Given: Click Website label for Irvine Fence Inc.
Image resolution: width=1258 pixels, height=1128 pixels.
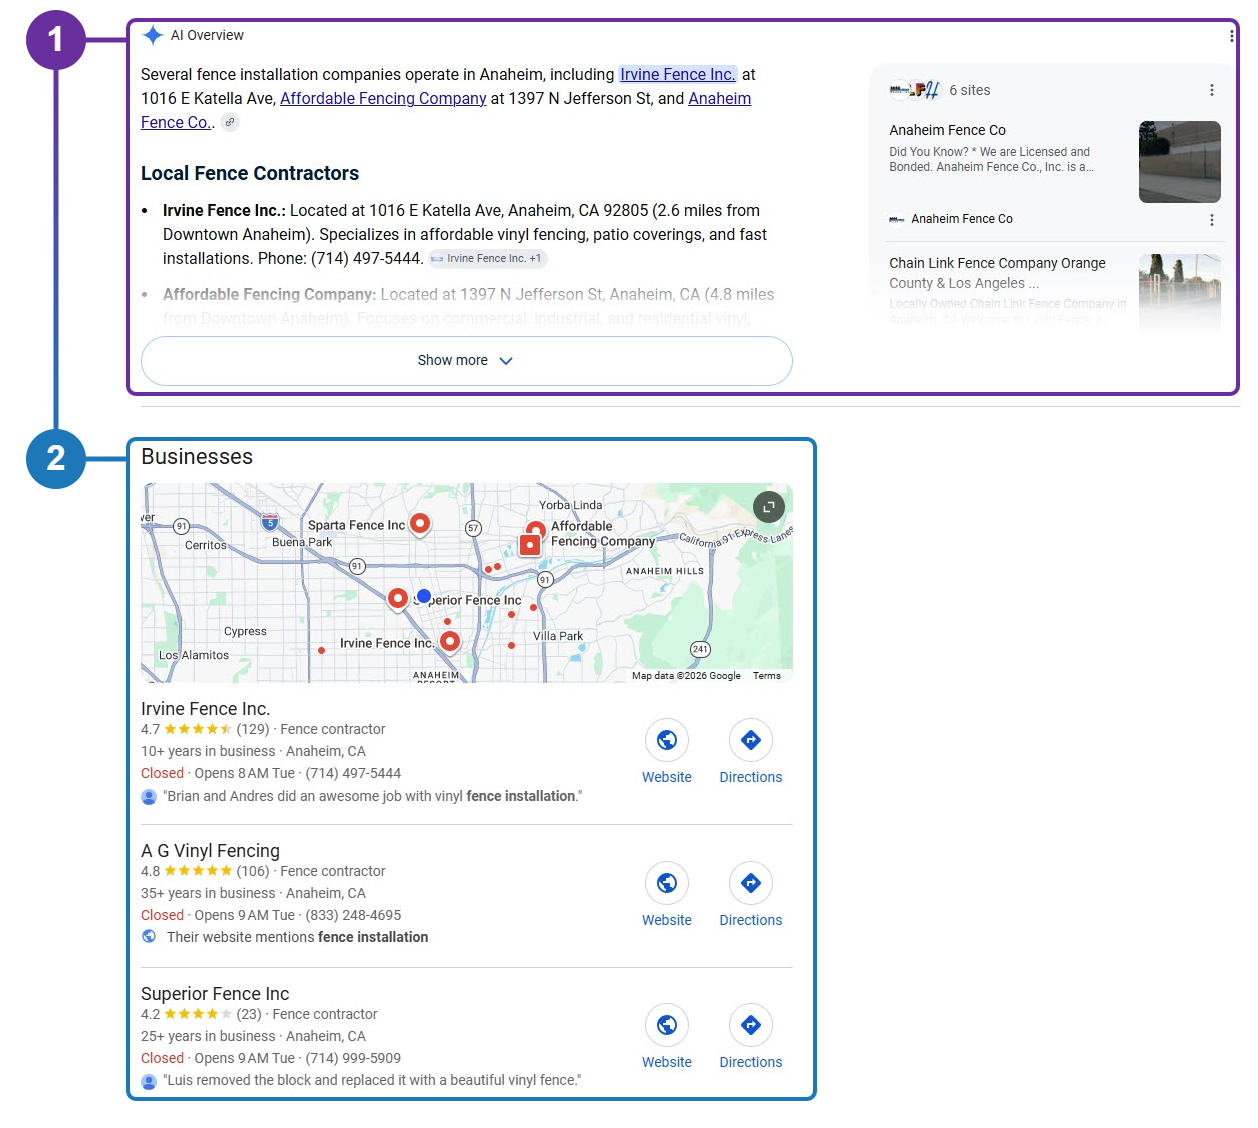Looking at the screenshot, I should click(667, 777).
